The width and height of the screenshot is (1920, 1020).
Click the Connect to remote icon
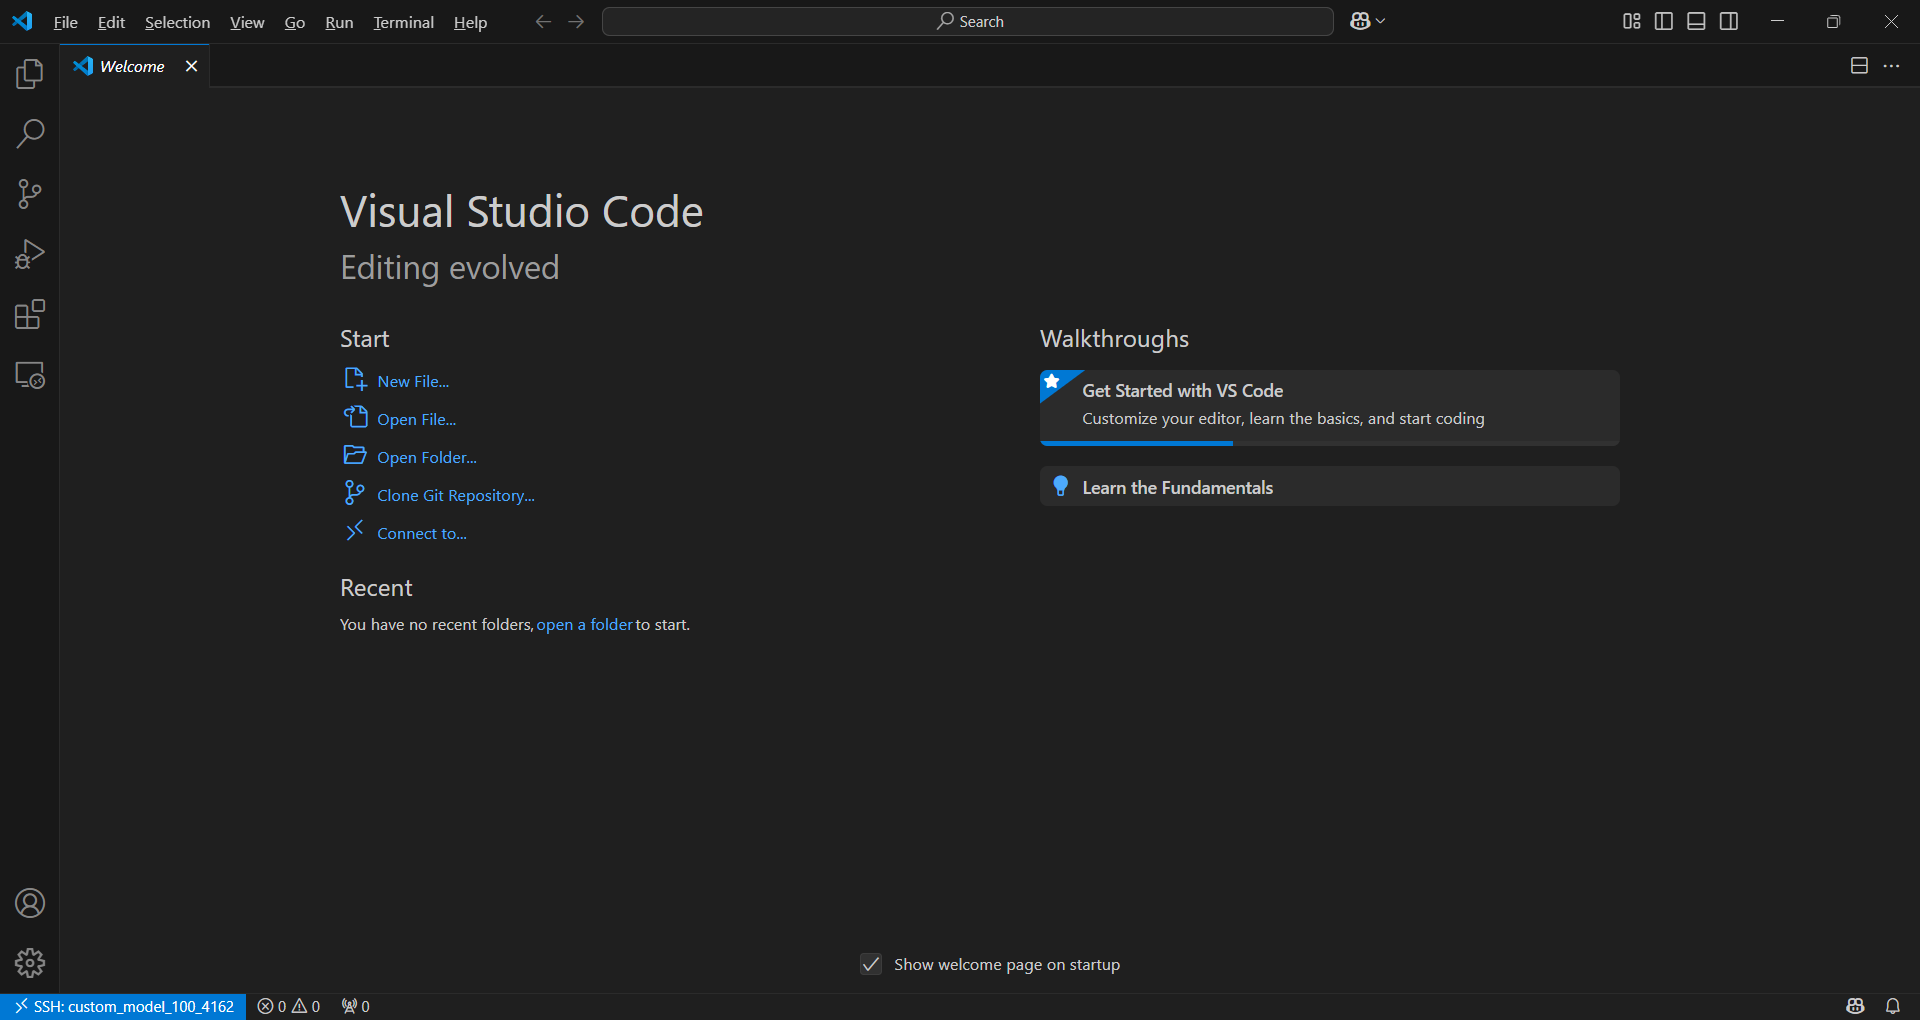[x=355, y=531]
